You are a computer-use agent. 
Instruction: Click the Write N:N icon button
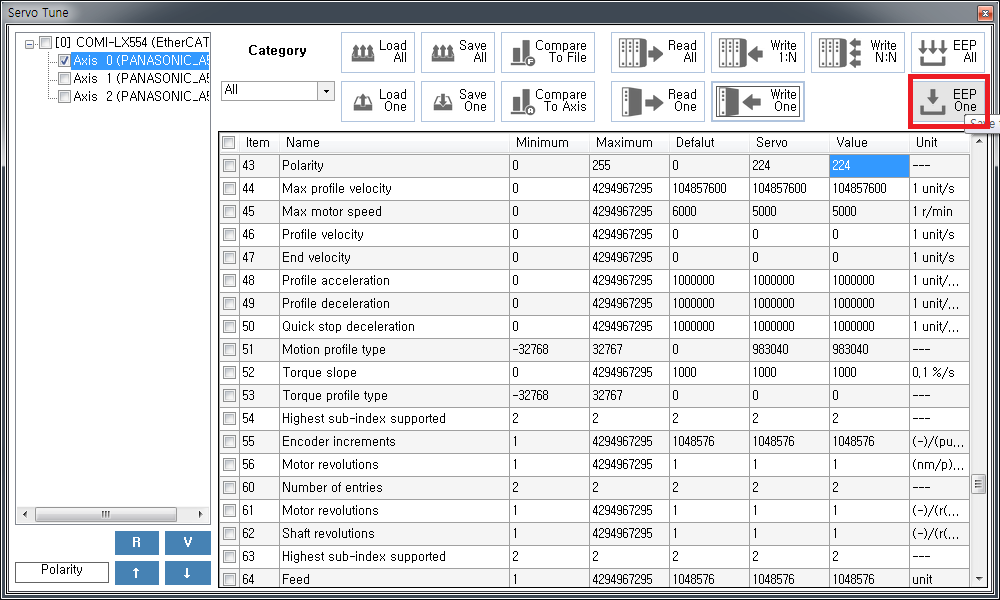click(x=857, y=52)
